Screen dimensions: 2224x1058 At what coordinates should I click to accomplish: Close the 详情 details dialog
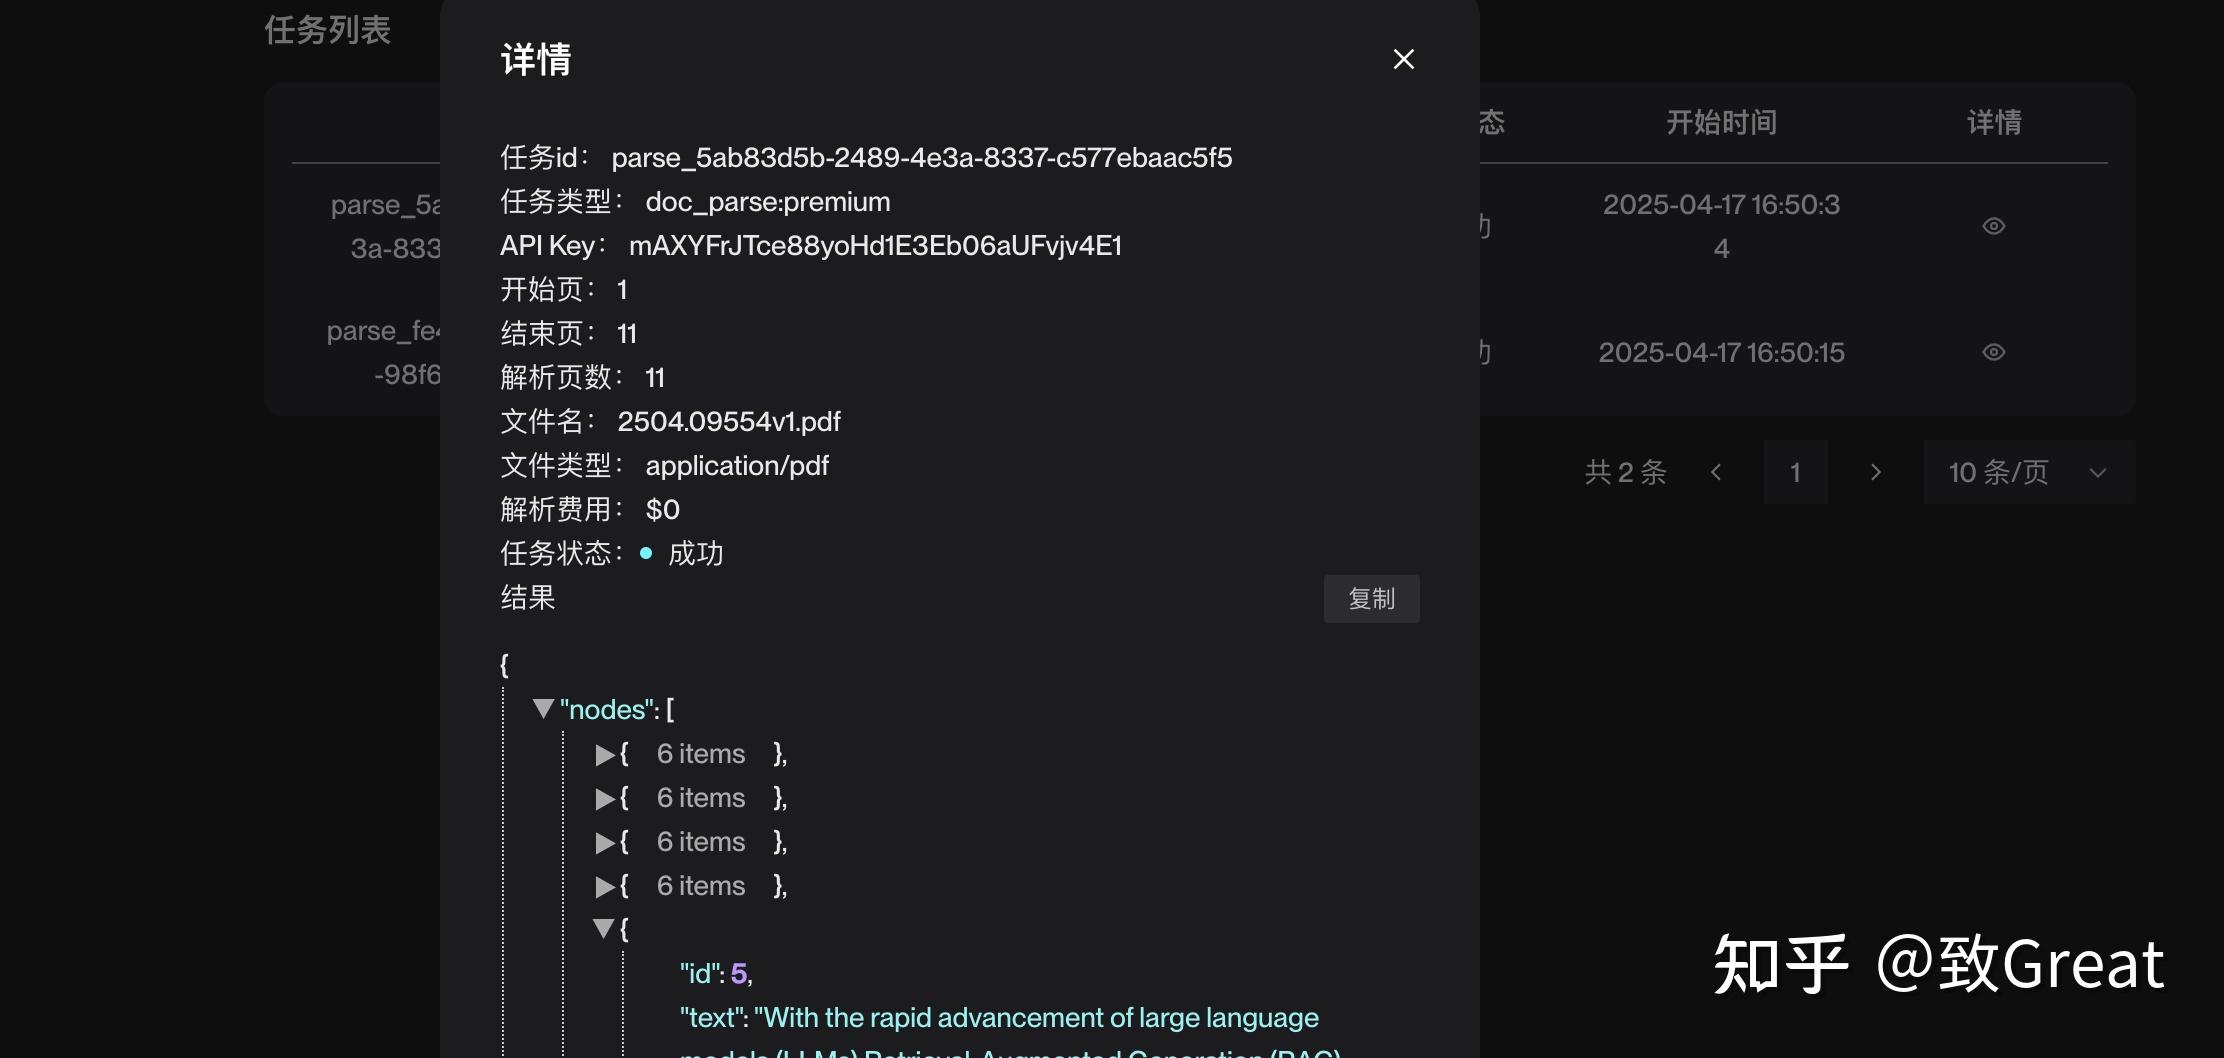click(x=1404, y=59)
